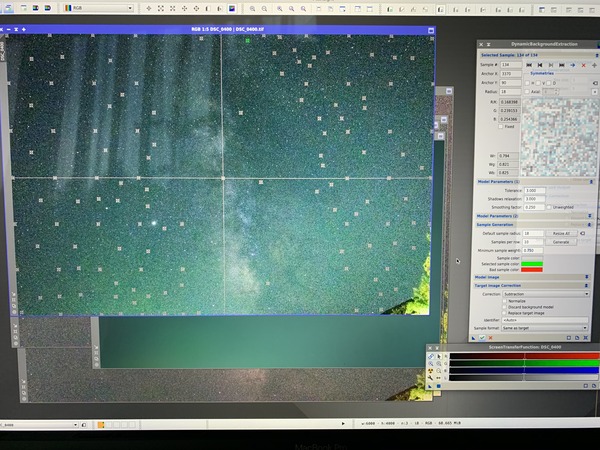The image size is (600, 450).
Task: Toggle the STF link RGB channels icon
Action: click(430, 356)
